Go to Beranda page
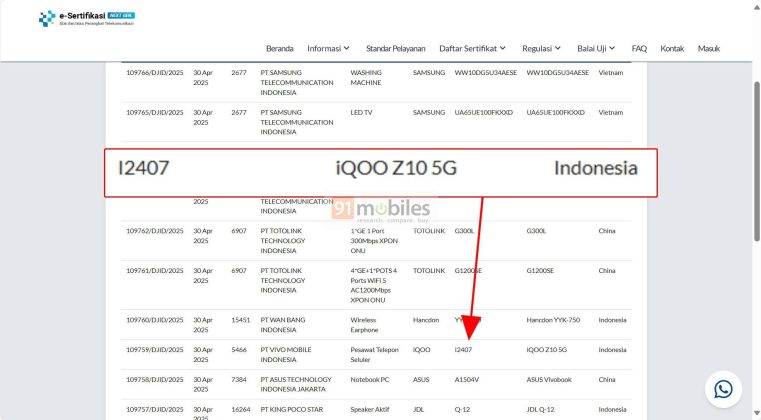761x420 pixels. pos(280,49)
